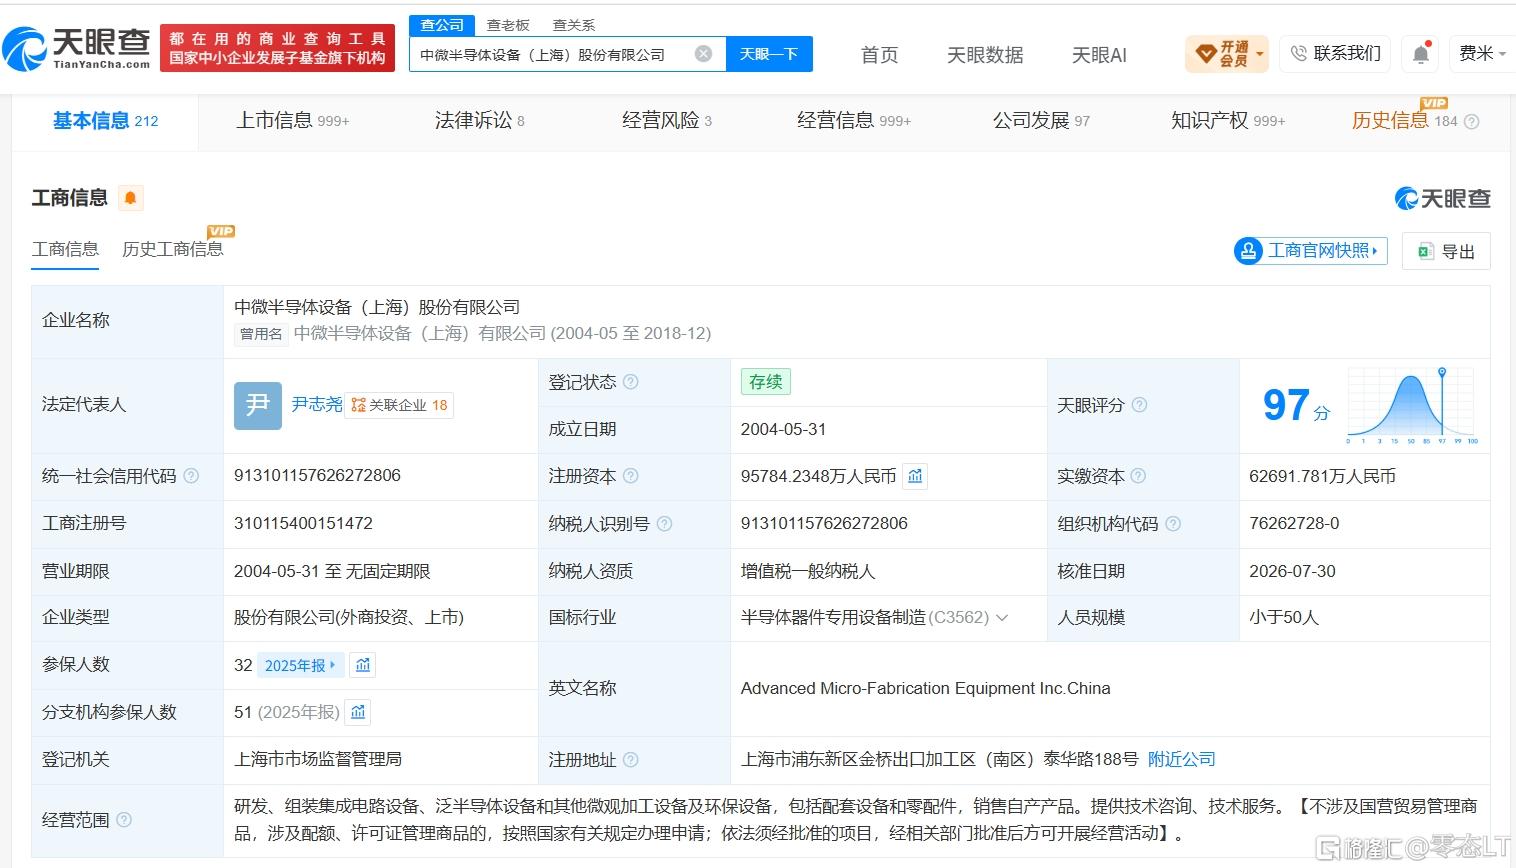Open the 附近公司 link
The image size is (1516, 868).
1181,759
